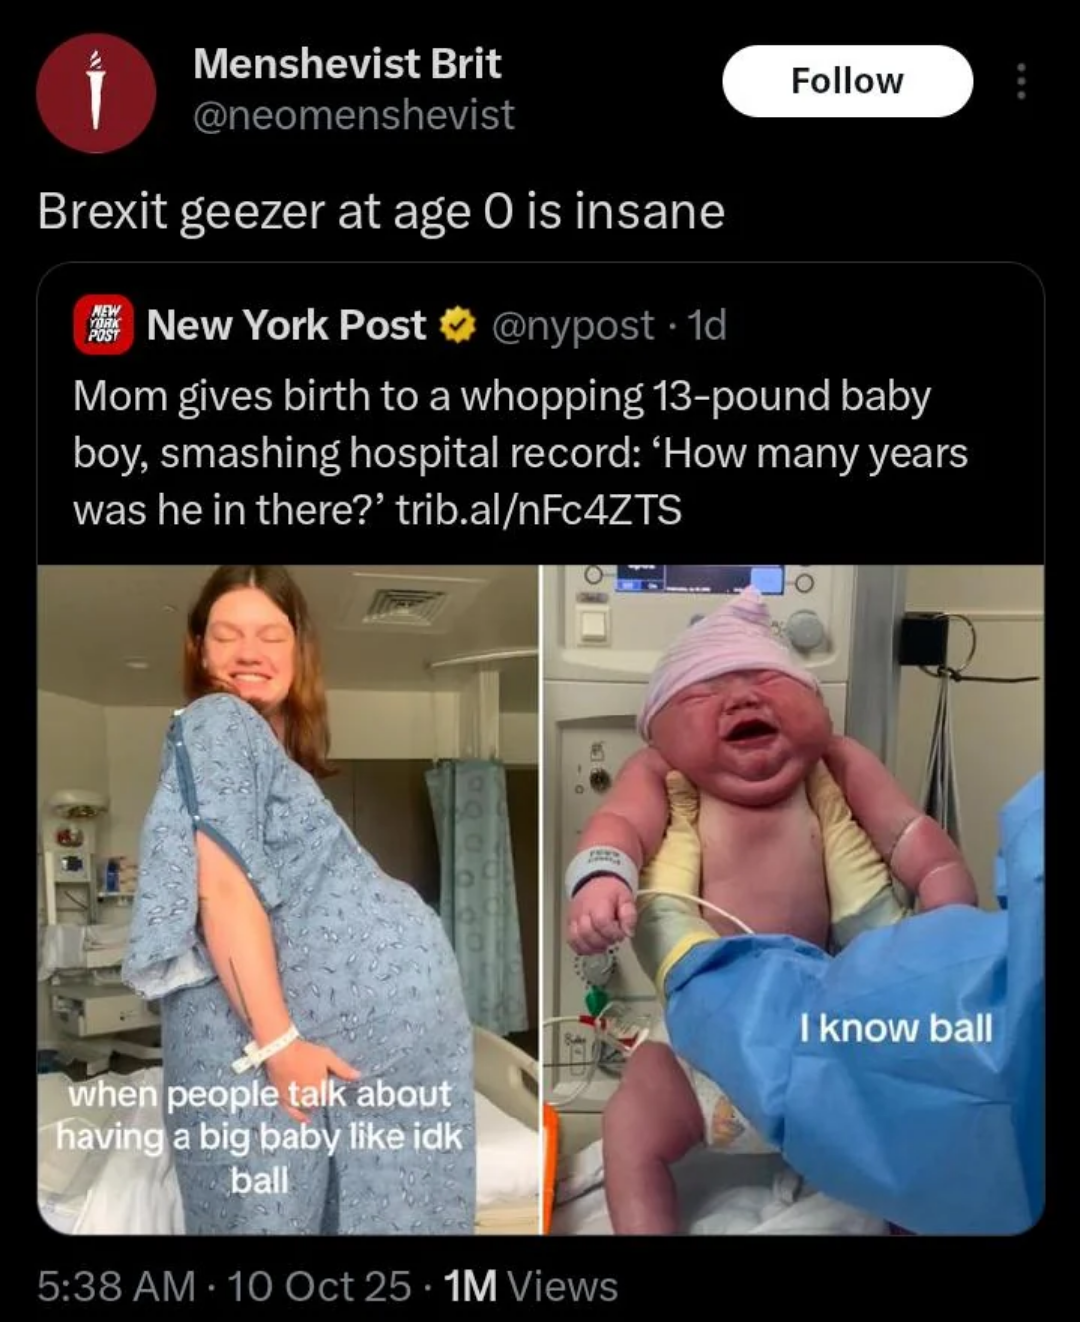The image size is (1080, 1322).
Task: Open the New York Post account name
Action: point(286,326)
